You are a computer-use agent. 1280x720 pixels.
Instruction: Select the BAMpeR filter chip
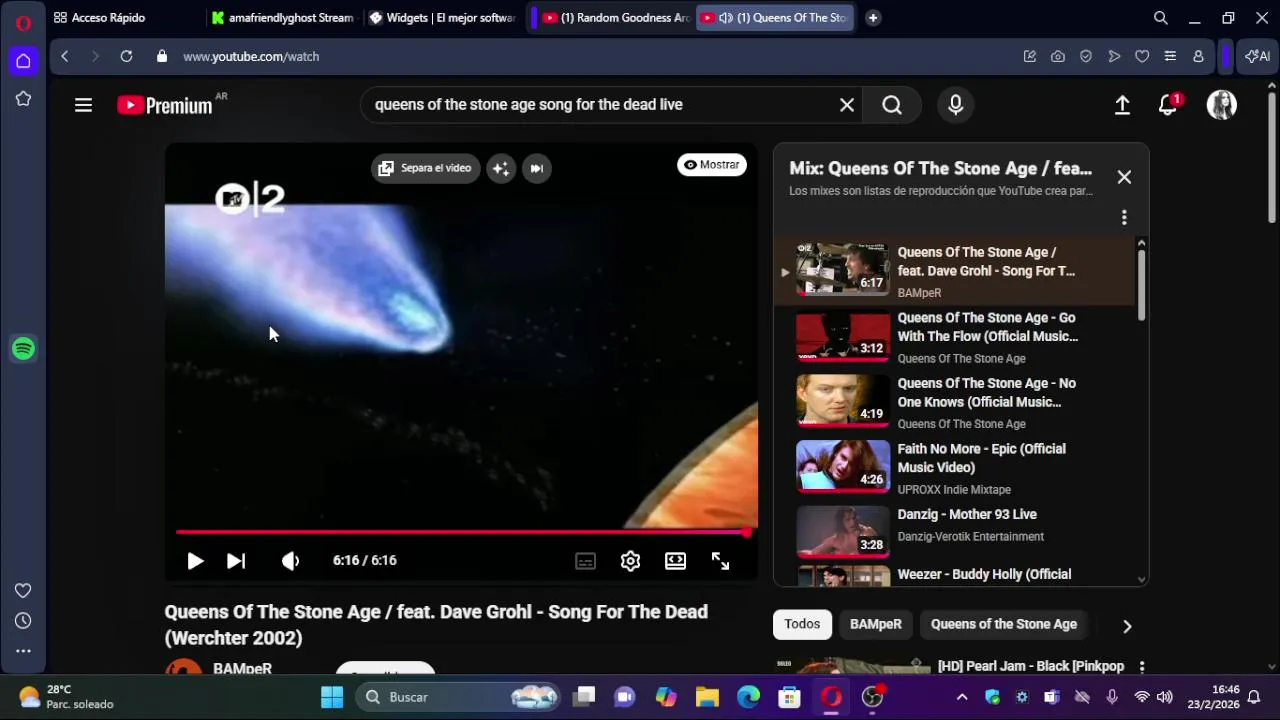pos(876,624)
